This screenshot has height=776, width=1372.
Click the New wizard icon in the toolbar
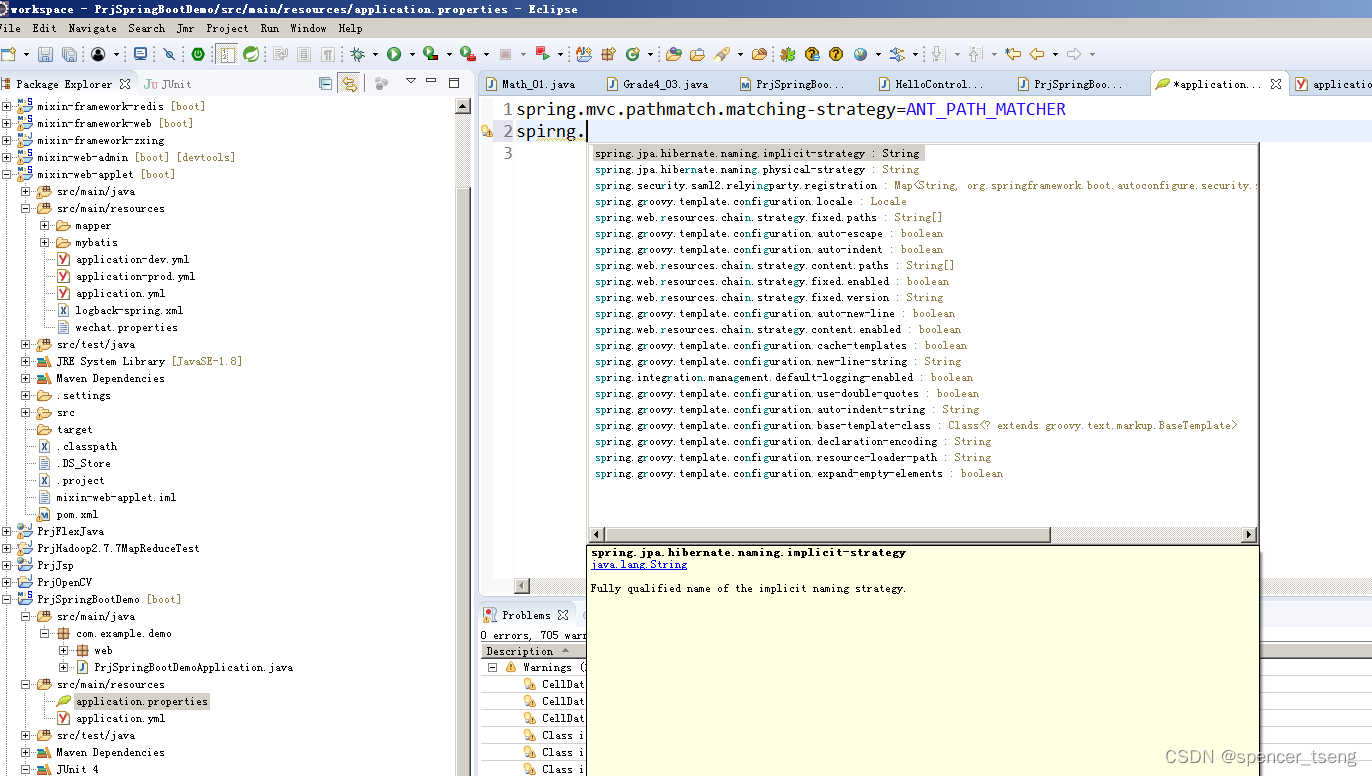pyautogui.click(x=10, y=53)
